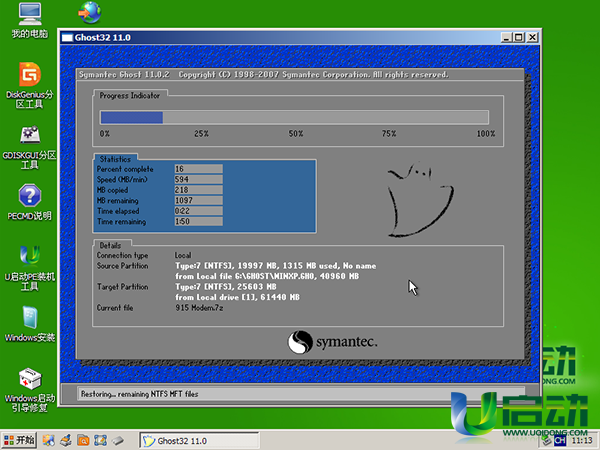Click the brush and drive quick launch icon
Viewport: 600px width, 450px height.
pyautogui.click(x=65, y=440)
